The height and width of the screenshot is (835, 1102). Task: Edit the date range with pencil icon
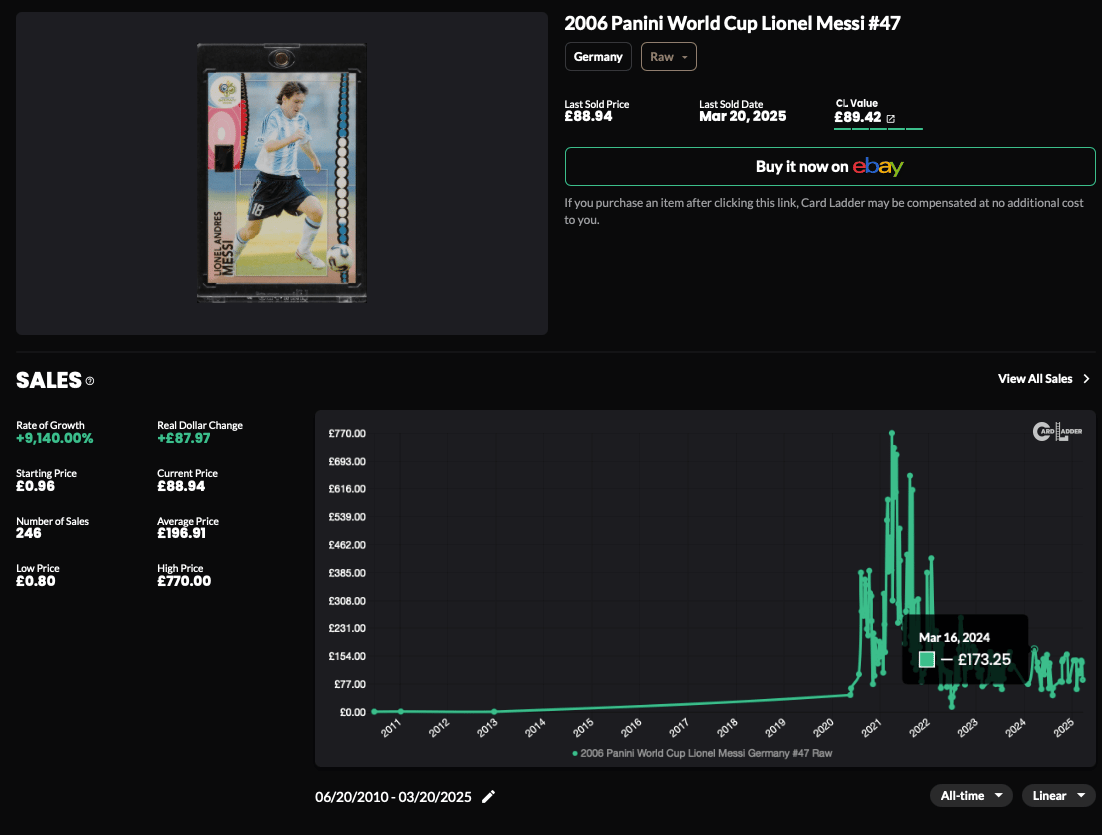tap(488, 796)
